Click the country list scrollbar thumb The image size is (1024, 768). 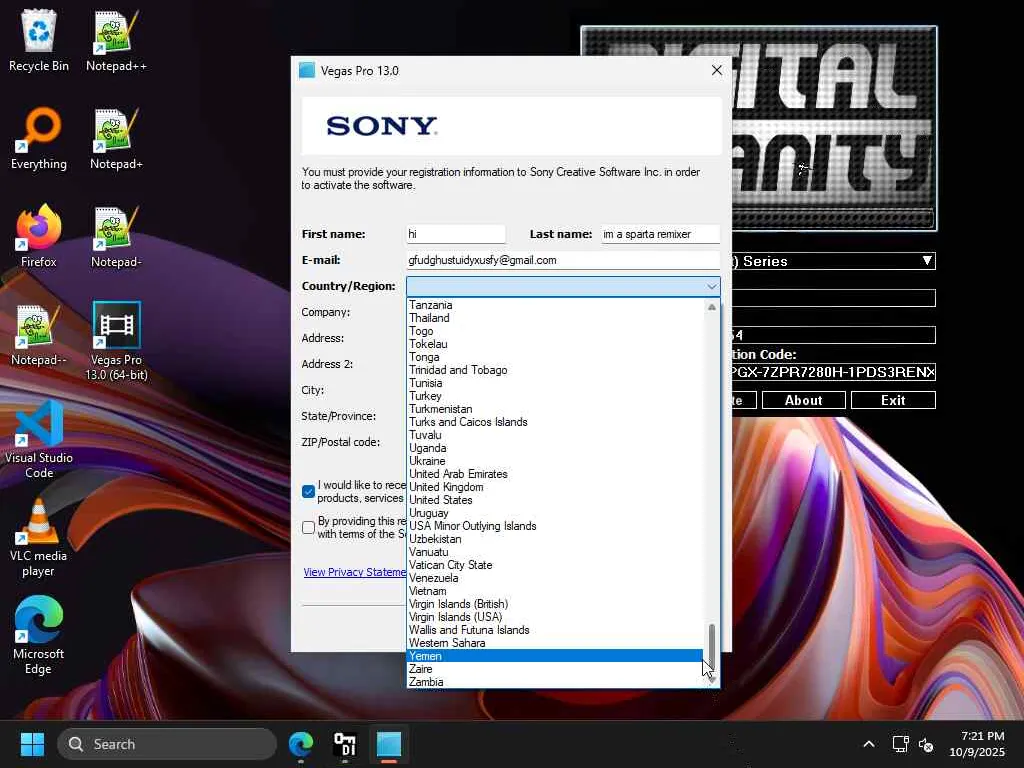tap(712, 645)
